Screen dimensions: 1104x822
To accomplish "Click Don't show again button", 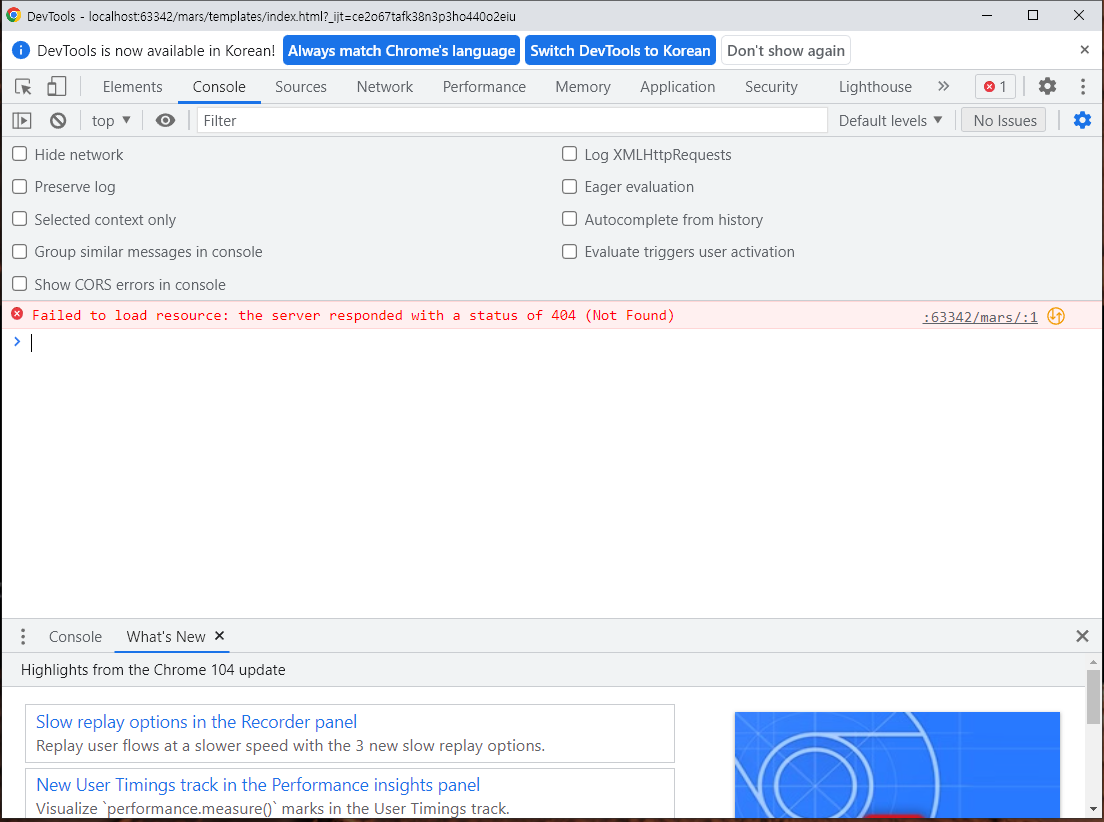I will coord(786,50).
